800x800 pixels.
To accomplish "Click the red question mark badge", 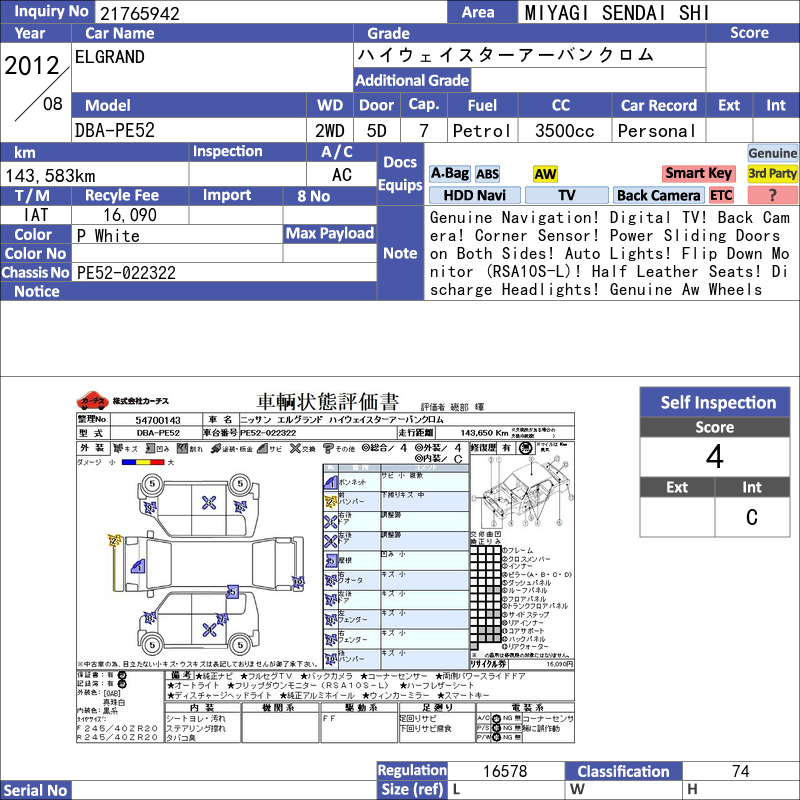I will 772,195.
